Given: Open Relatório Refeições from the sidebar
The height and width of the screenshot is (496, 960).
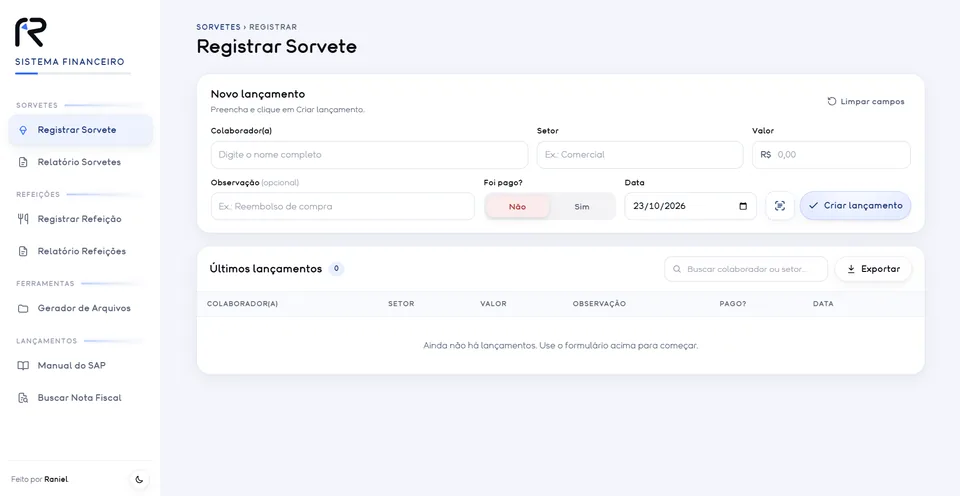Looking at the screenshot, I should [x=80, y=251].
